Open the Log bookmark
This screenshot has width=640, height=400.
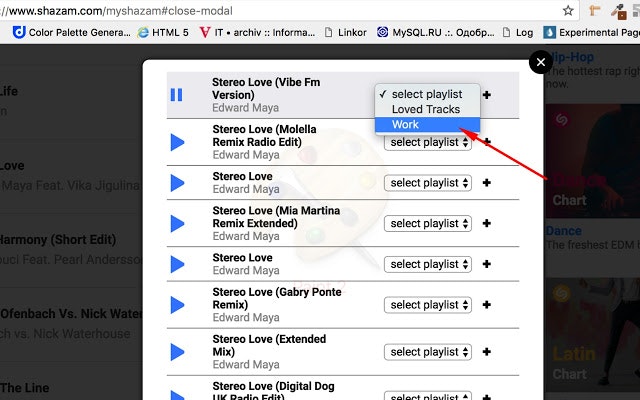point(518,32)
